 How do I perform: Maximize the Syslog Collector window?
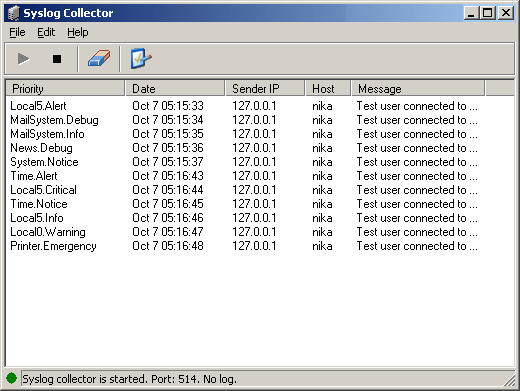pyautogui.click(x=488, y=13)
